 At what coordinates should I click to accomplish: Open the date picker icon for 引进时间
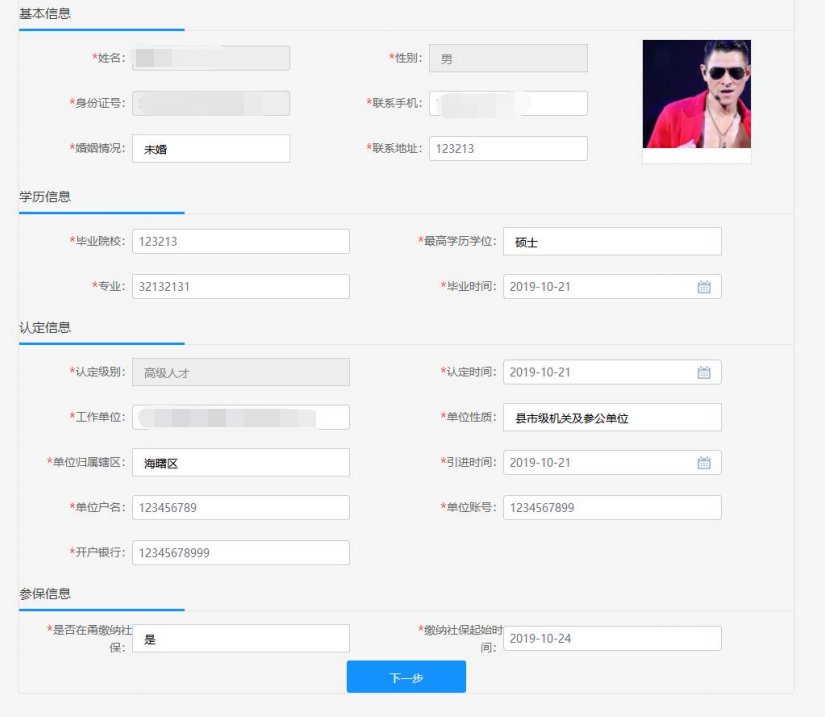click(x=703, y=463)
